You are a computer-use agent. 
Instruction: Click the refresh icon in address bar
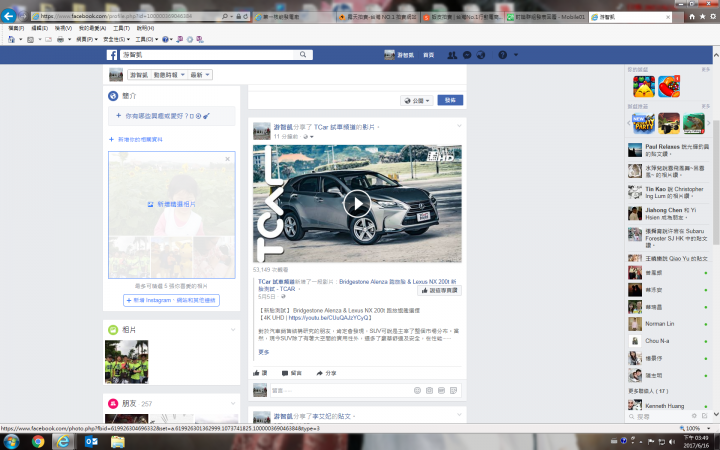(x=246, y=16)
